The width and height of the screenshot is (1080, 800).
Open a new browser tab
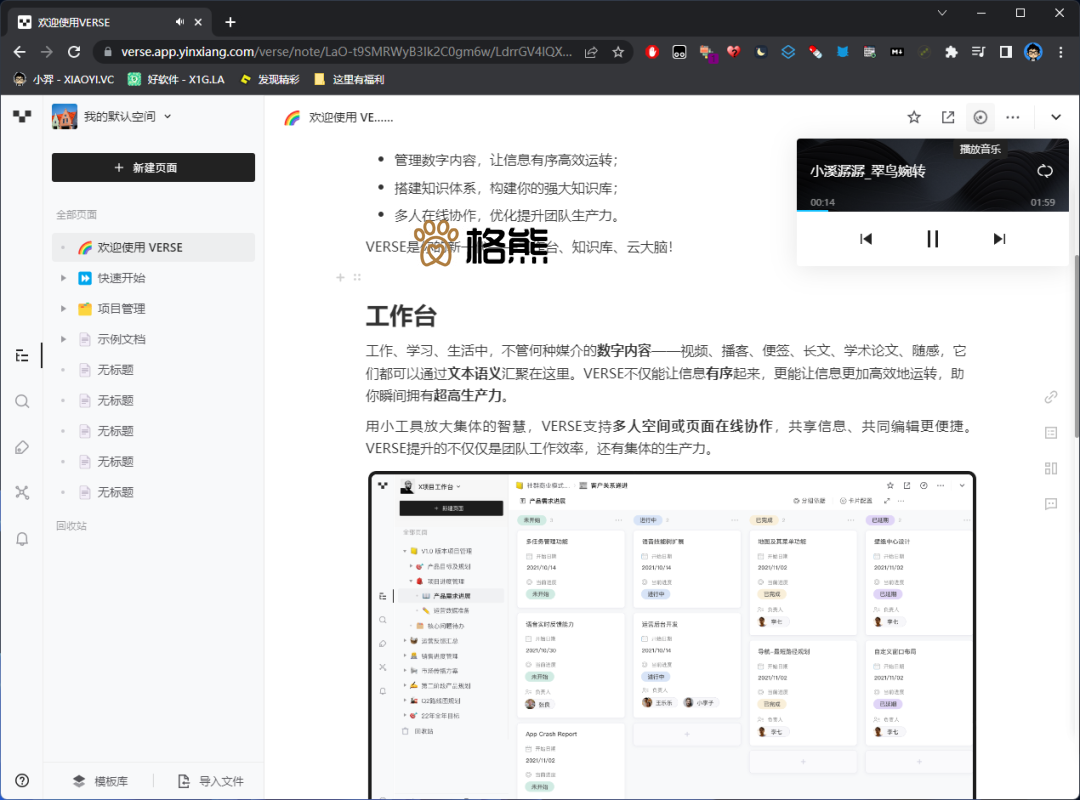tap(230, 22)
